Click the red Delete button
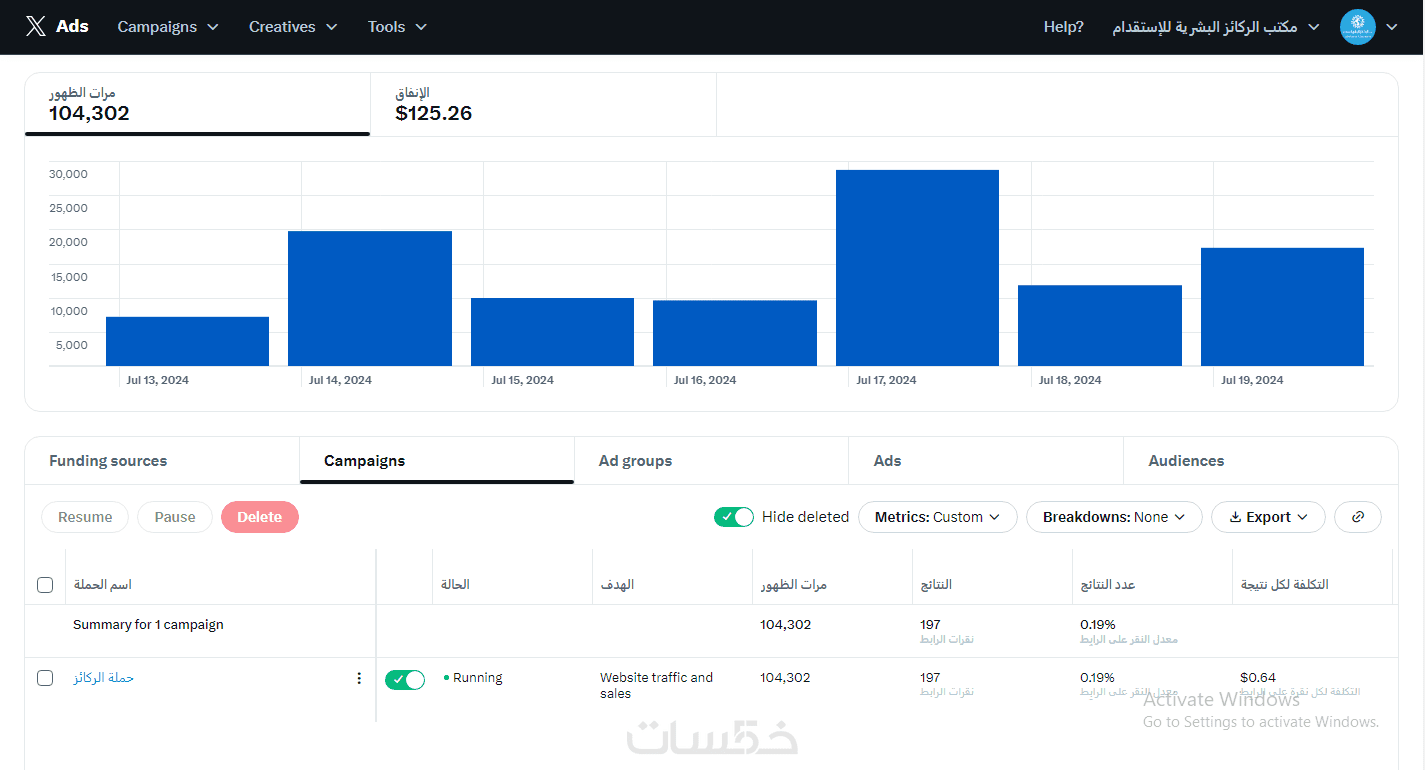Screen dimensions: 1425x770 (x=260, y=517)
